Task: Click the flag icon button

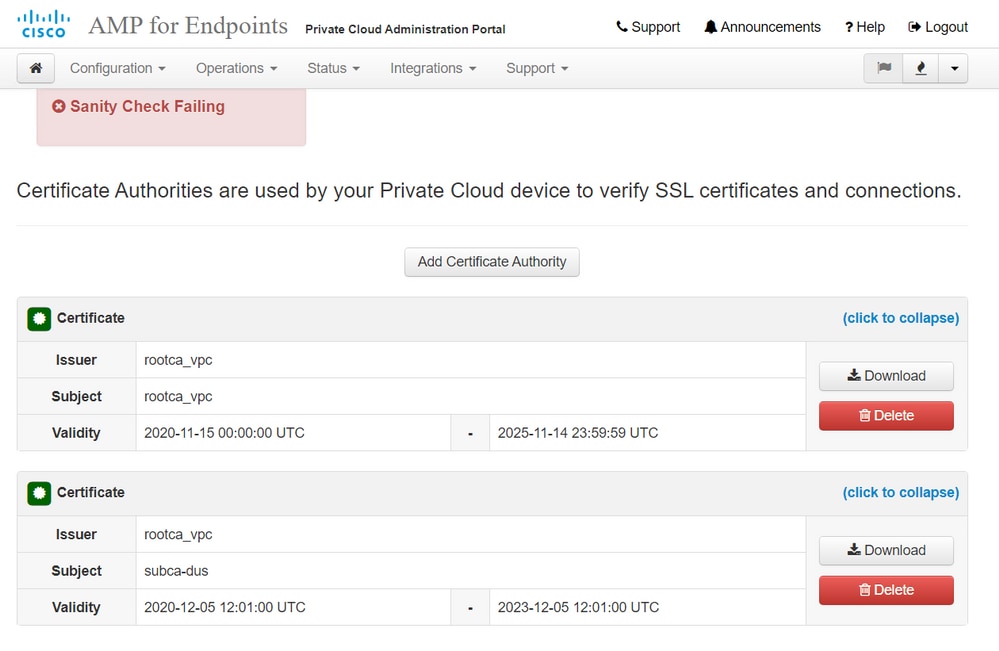Action: (x=884, y=68)
